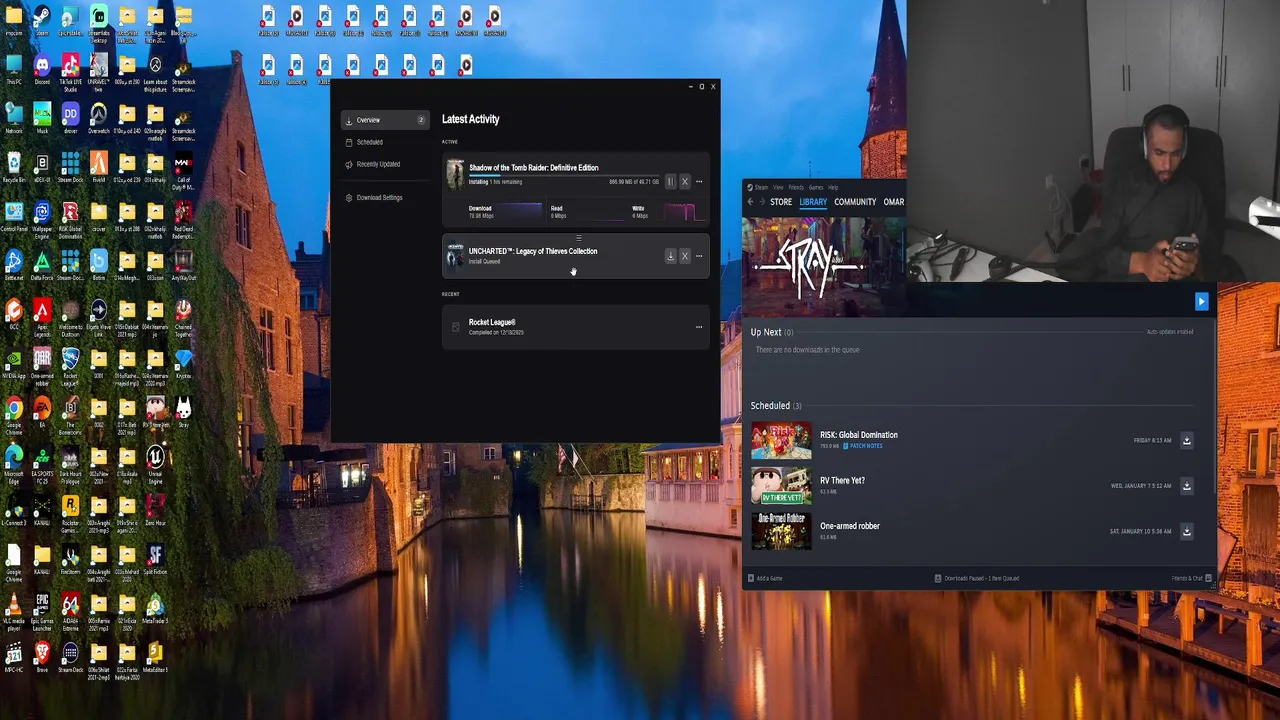
Task: Open the View menu in Steam
Action: pyautogui.click(x=778, y=187)
